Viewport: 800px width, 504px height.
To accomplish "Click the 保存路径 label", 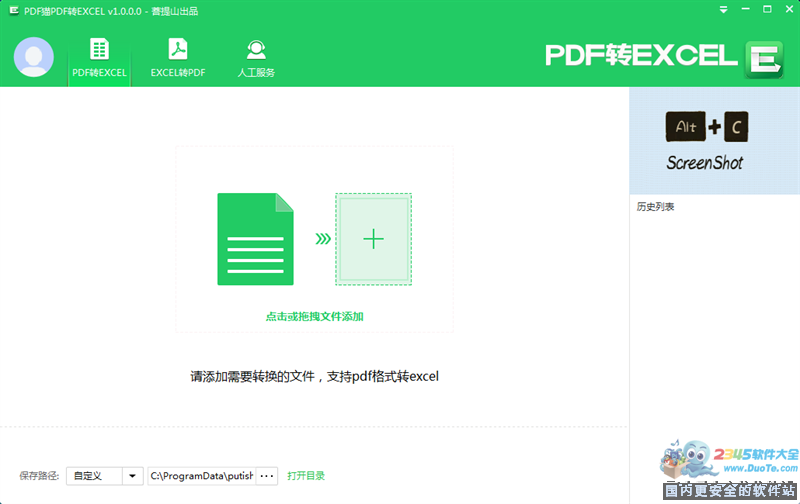I will click(x=39, y=476).
